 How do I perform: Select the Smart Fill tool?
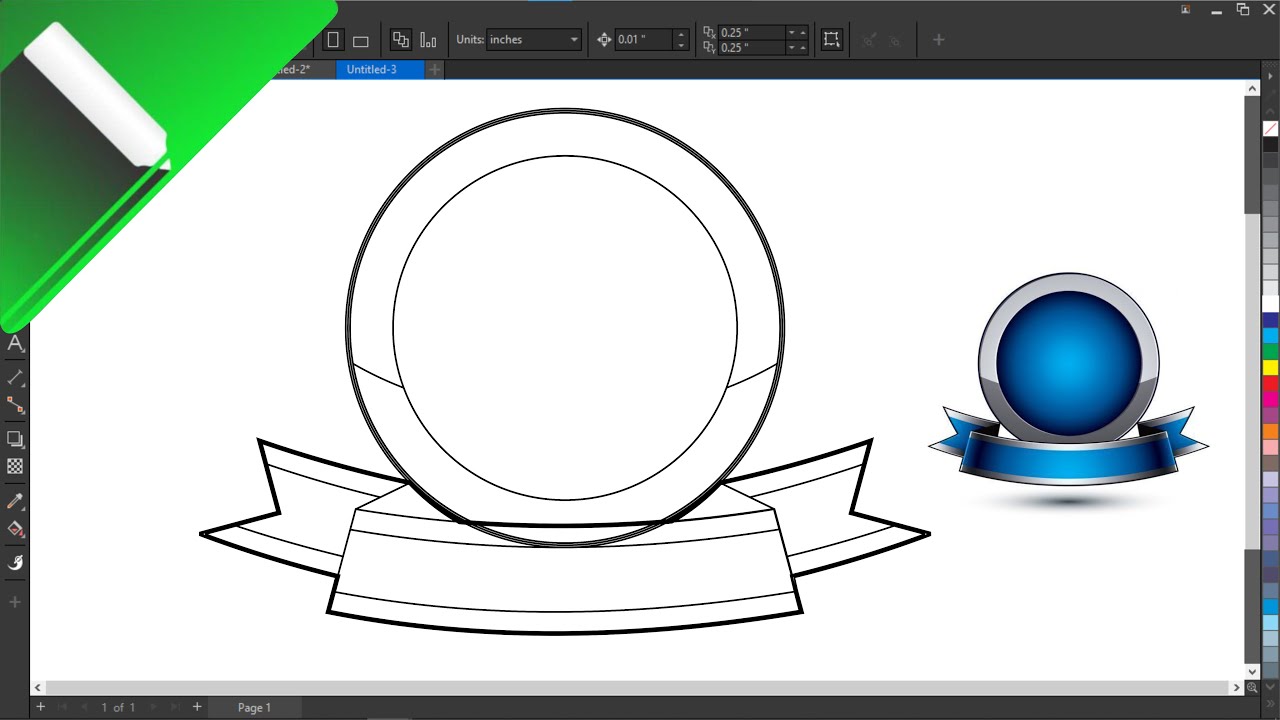click(15, 563)
